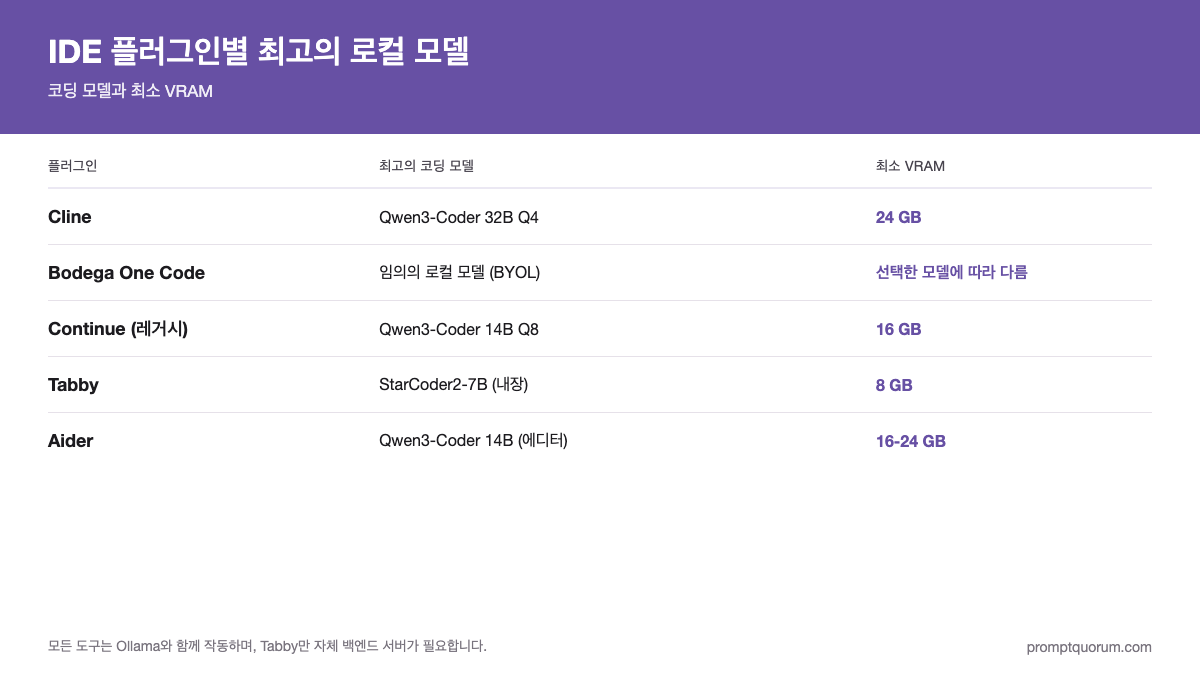The image size is (1200, 675).
Task: Click the '선택한 모델에 따라 다름' value
Action: pos(952,273)
